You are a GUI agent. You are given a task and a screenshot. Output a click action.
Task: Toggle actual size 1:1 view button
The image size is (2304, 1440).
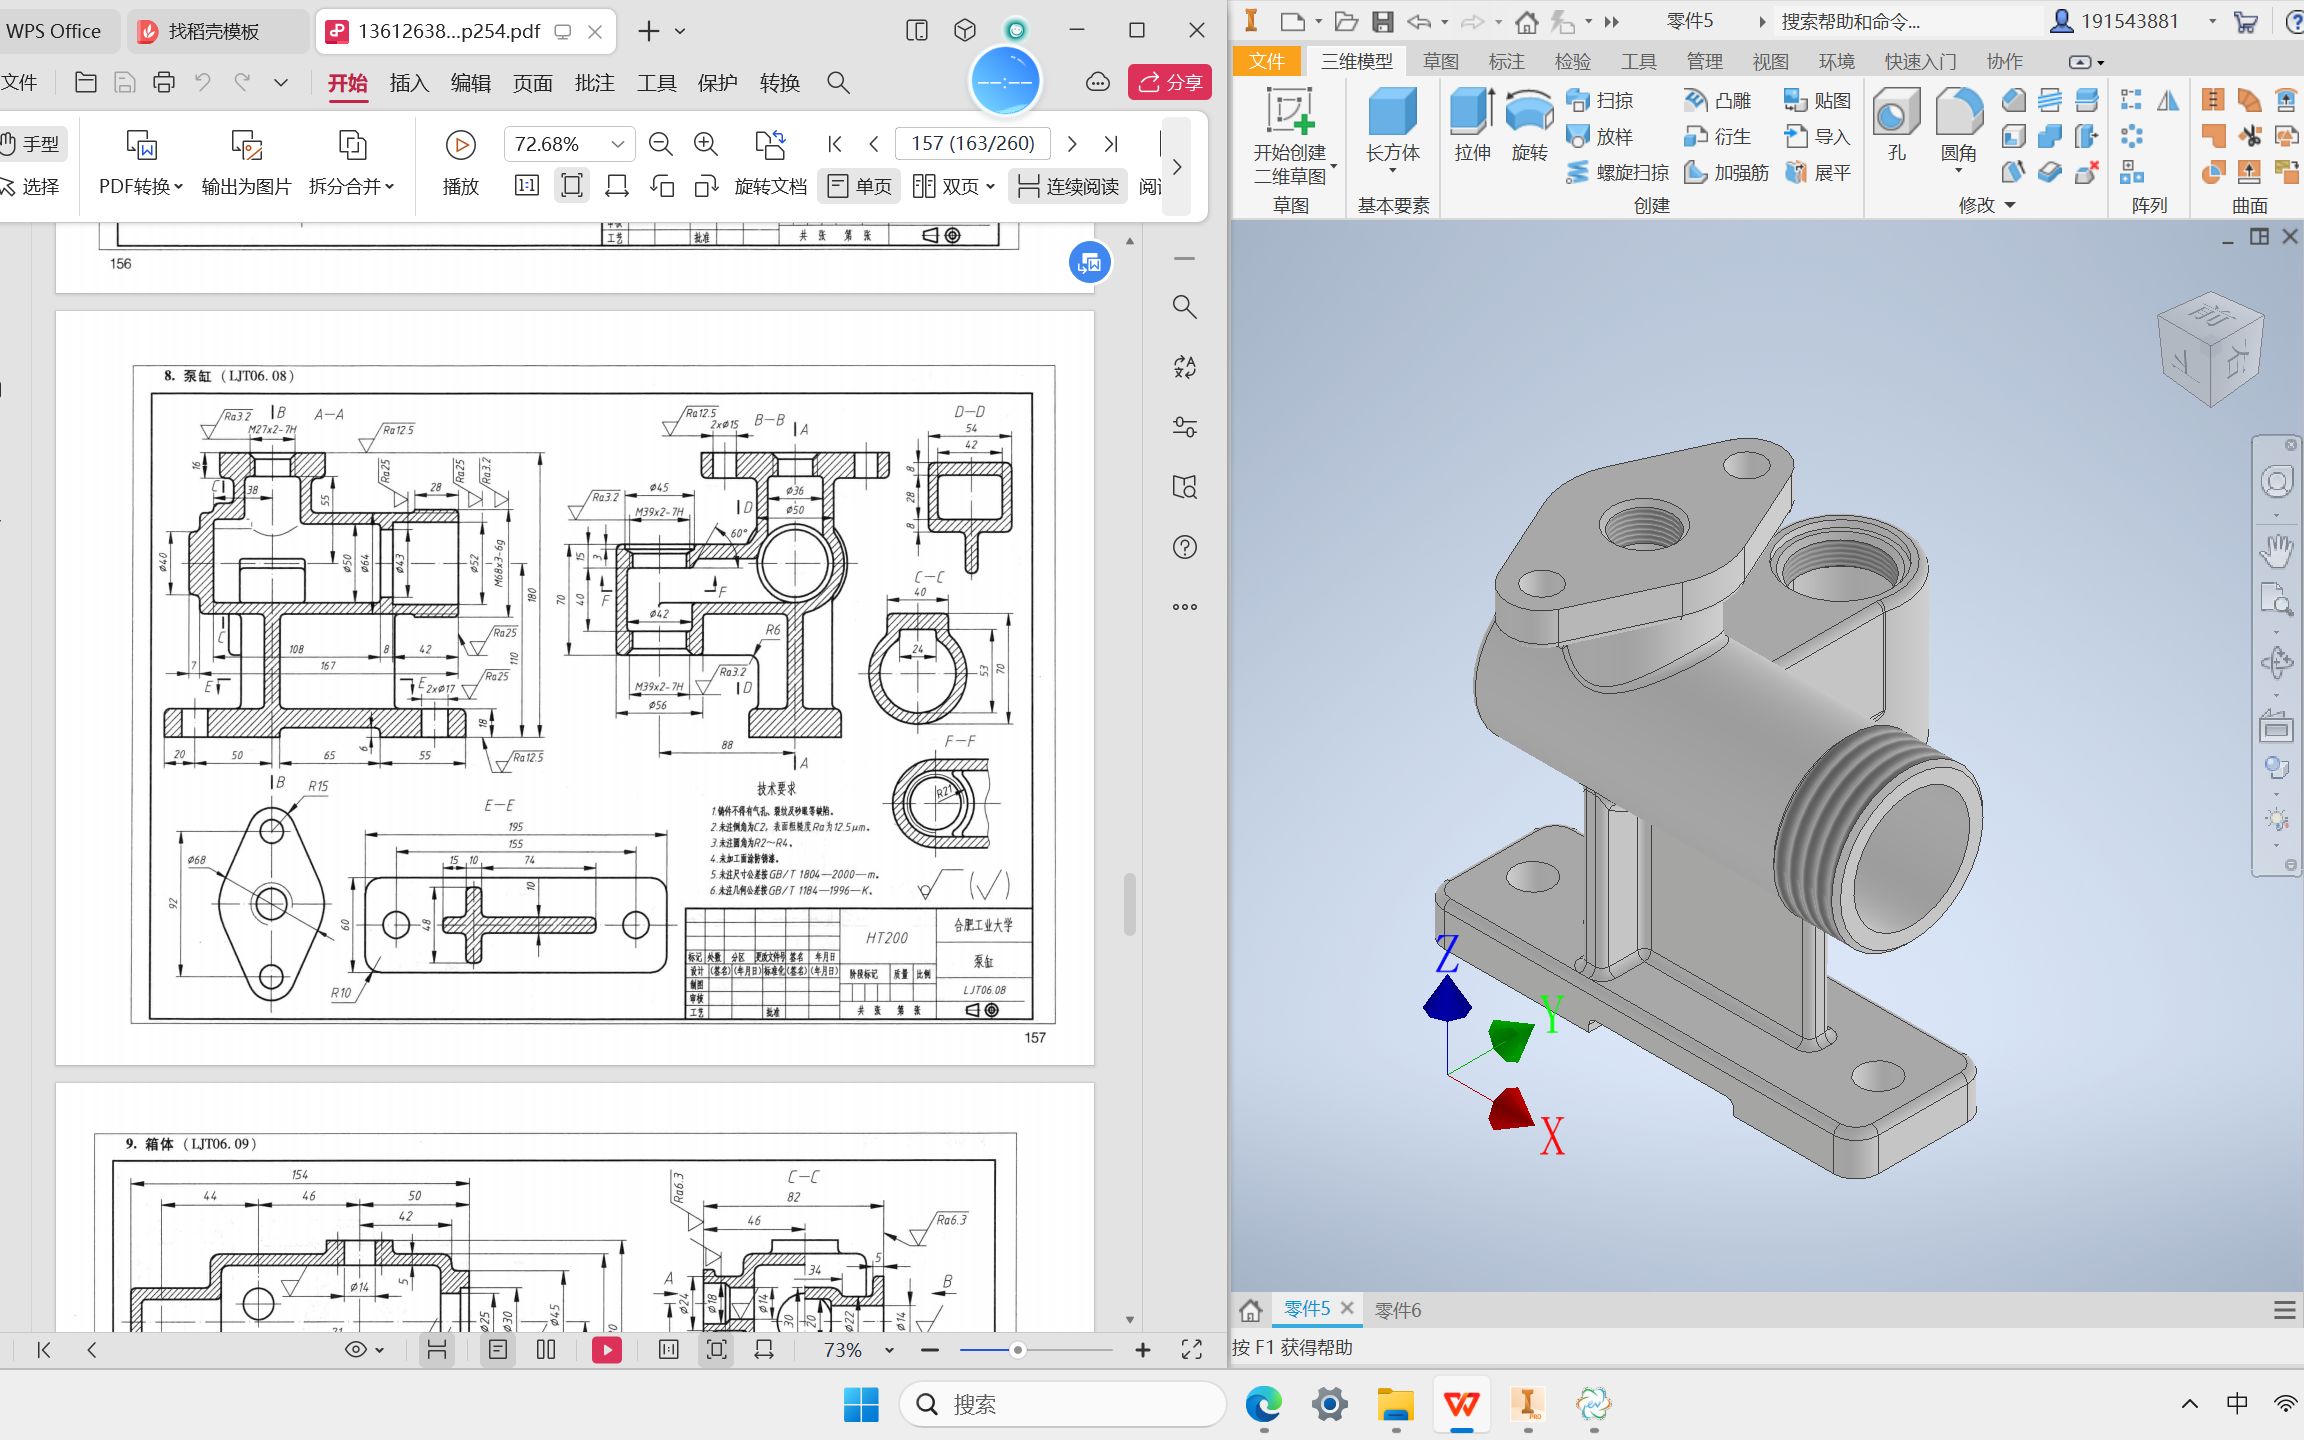click(527, 186)
